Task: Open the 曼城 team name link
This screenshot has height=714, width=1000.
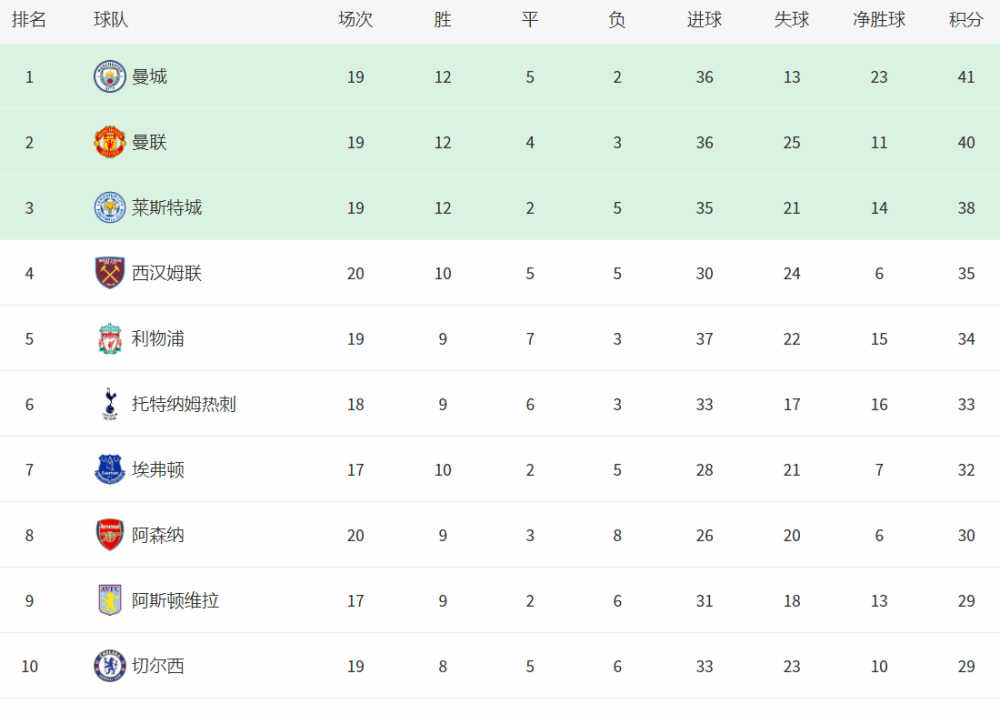Action: 149,77
